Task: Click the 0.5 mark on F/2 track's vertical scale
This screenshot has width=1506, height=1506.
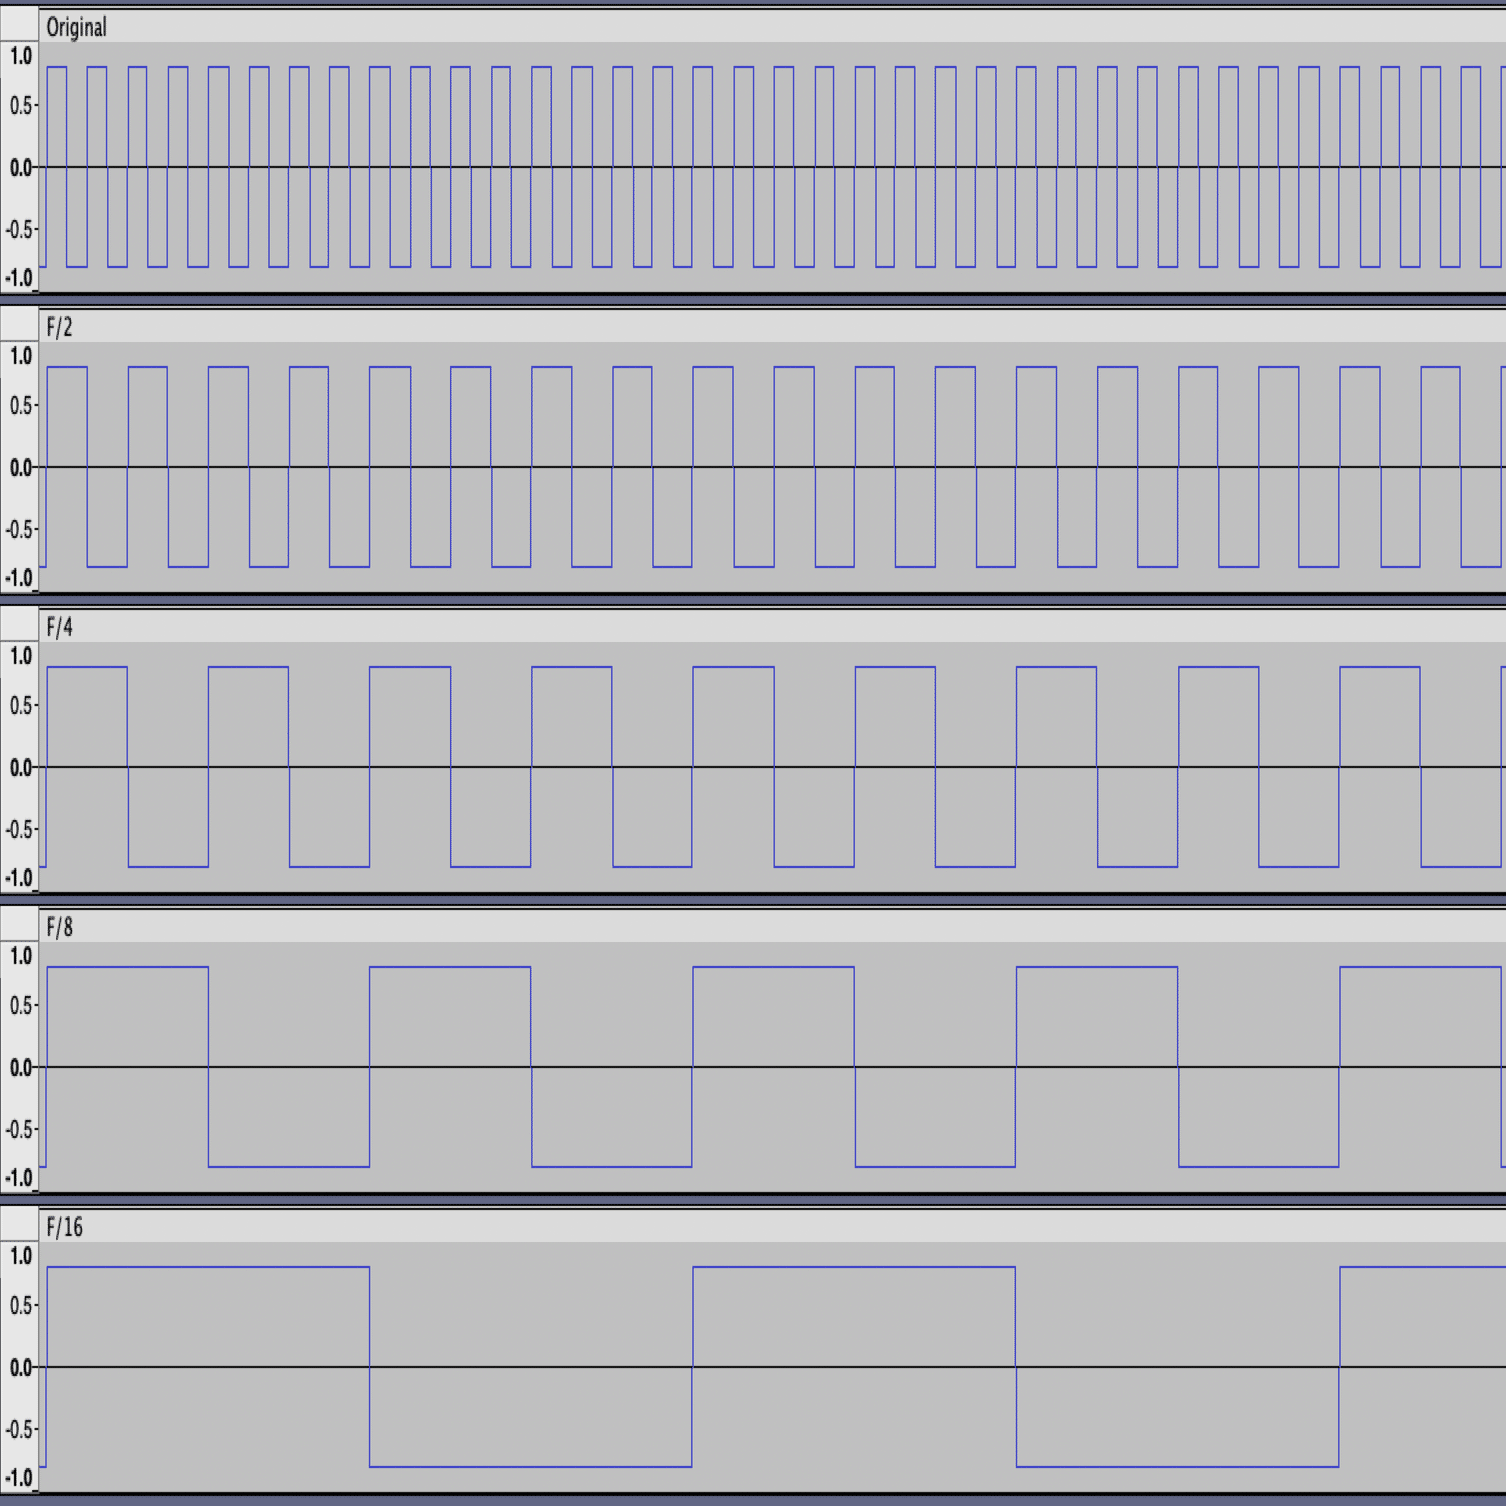Action: click(21, 405)
